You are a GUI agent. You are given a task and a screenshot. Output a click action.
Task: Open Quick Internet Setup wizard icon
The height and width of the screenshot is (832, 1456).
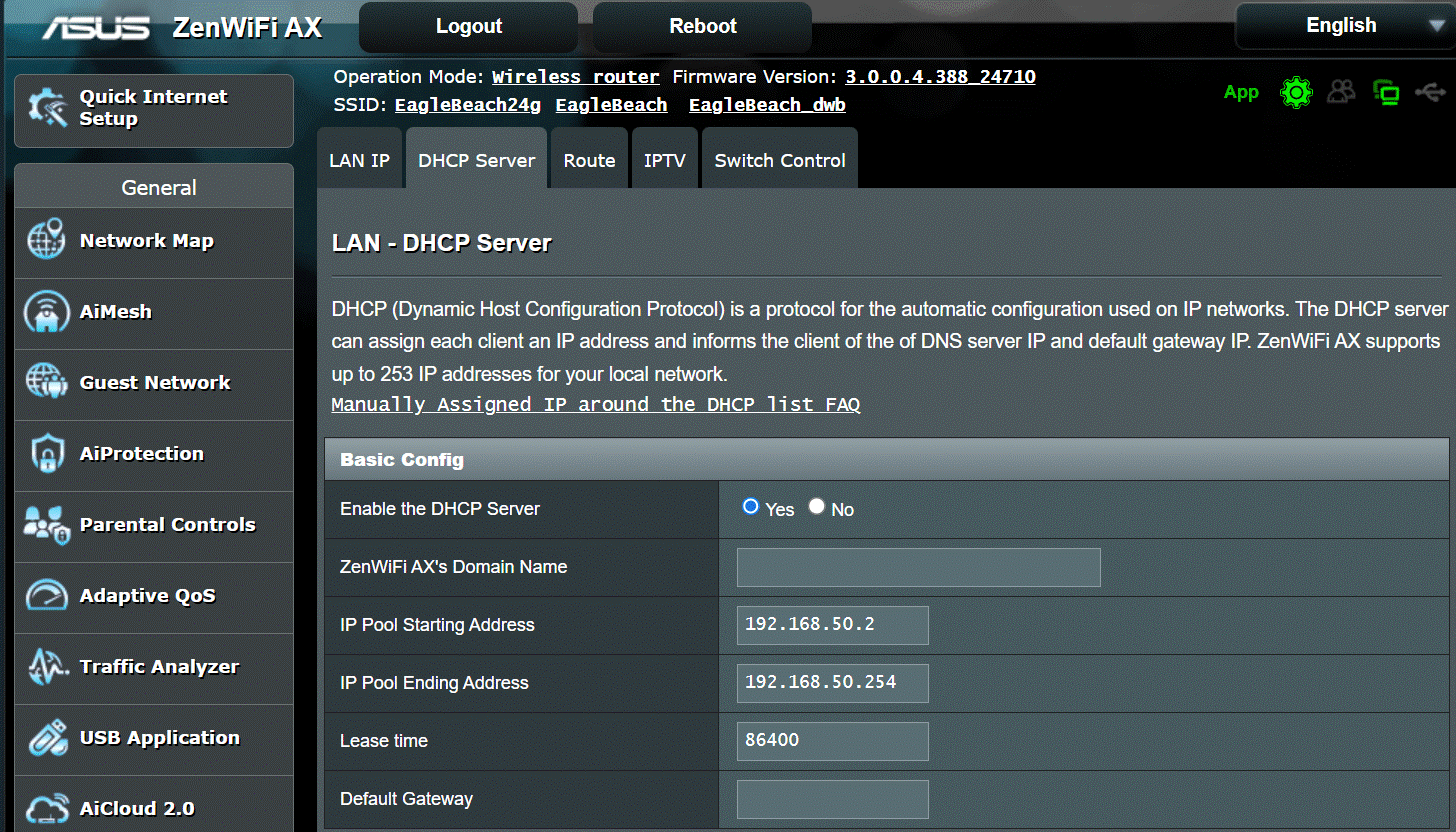tap(48, 108)
